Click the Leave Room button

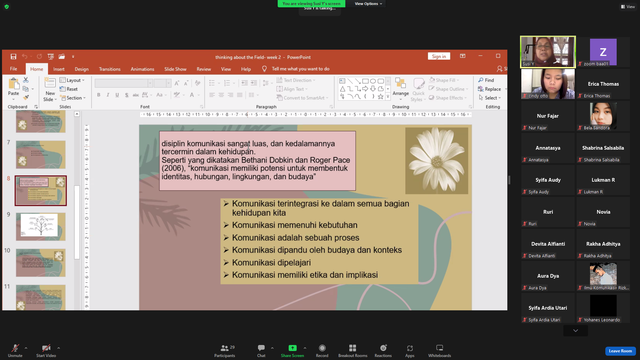tap(620, 351)
